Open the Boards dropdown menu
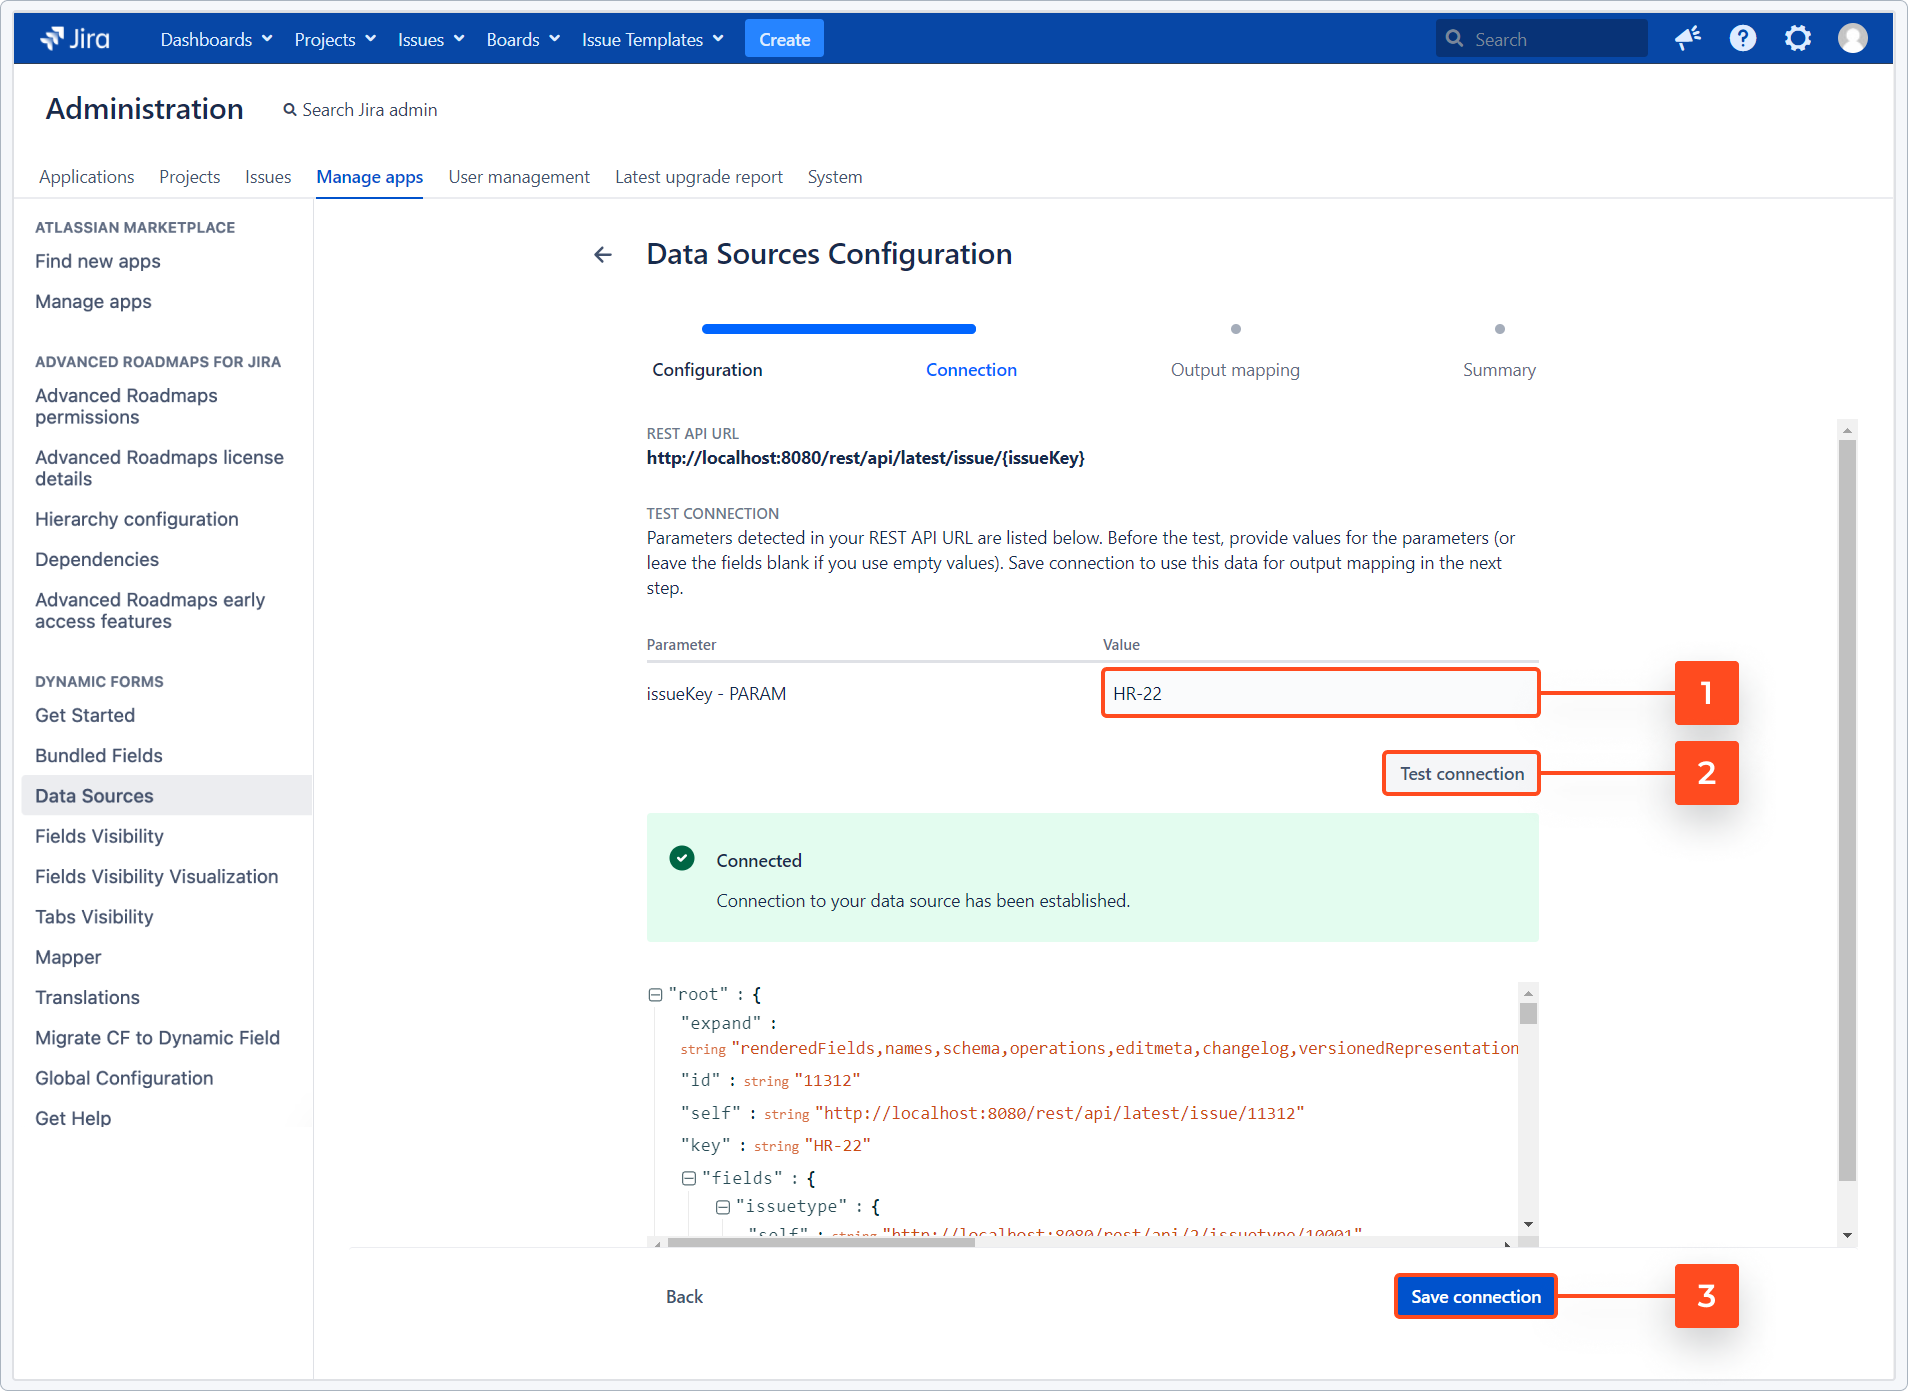This screenshot has height=1391, width=1908. click(x=523, y=39)
